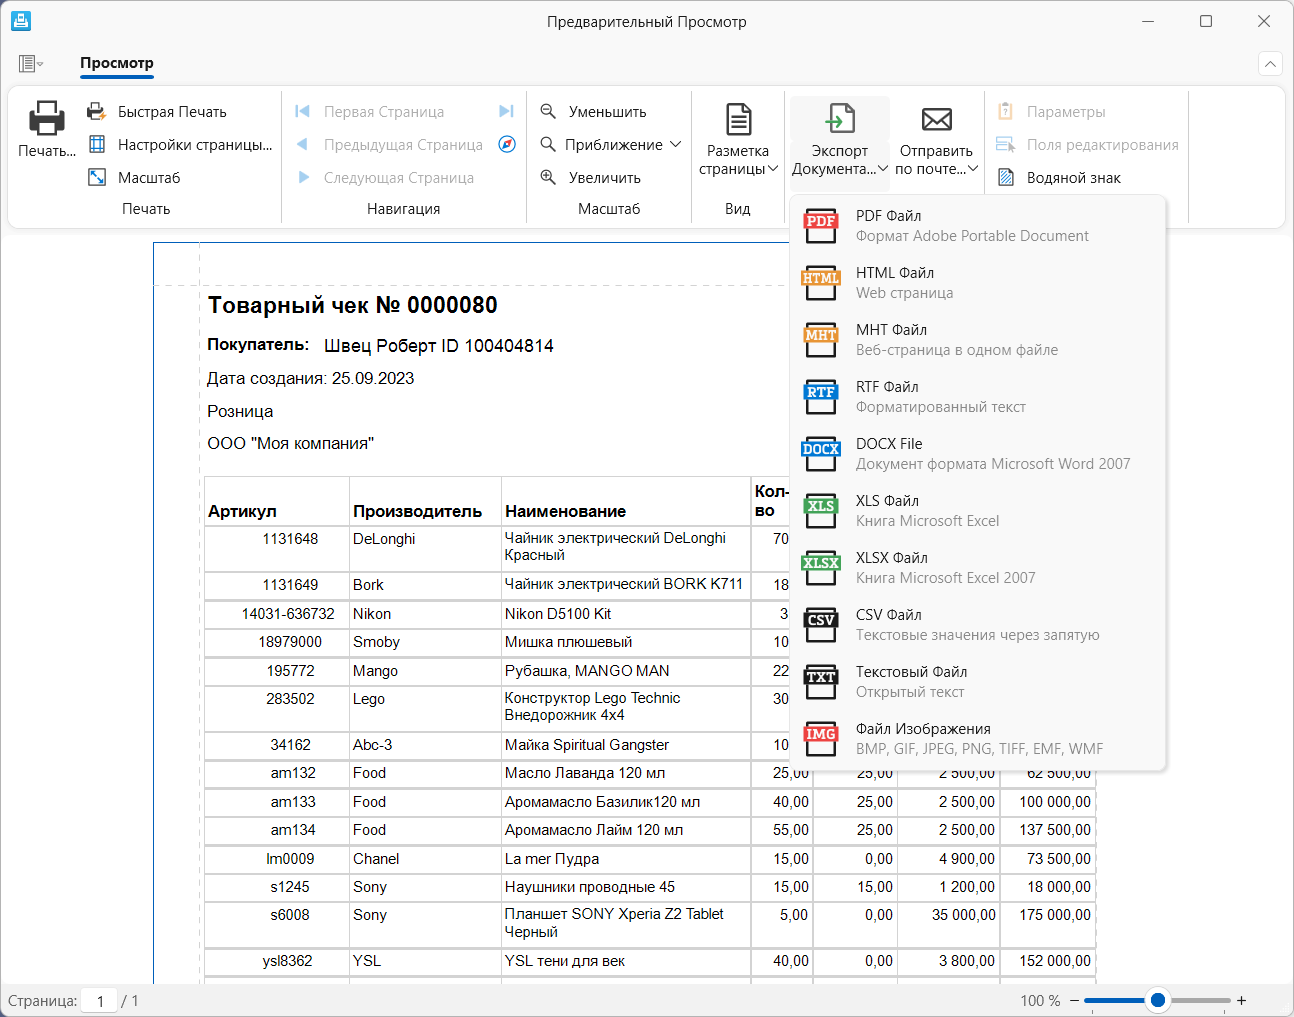Click the MHT file format icon
Screen dimensions: 1294x1017
tap(821, 340)
